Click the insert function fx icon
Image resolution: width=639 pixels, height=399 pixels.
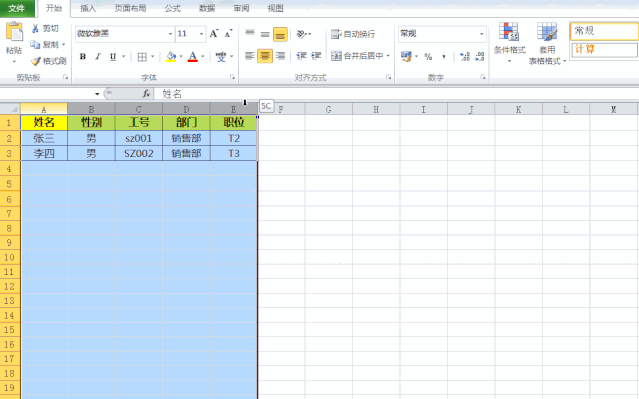point(146,94)
